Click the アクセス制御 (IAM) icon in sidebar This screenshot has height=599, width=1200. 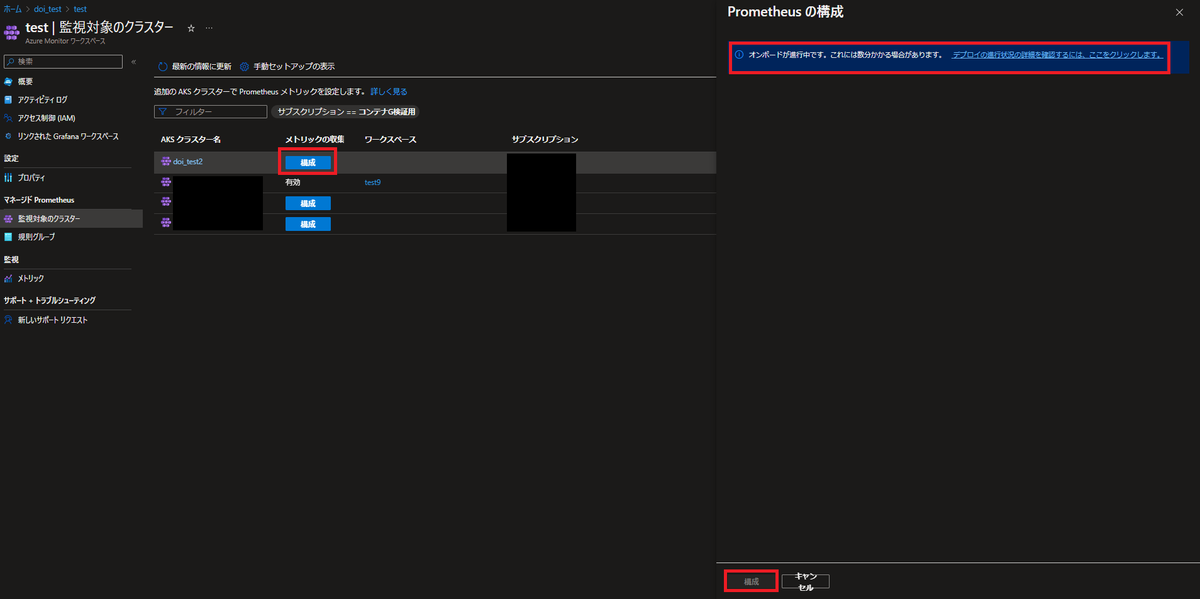click(x=8, y=118)
